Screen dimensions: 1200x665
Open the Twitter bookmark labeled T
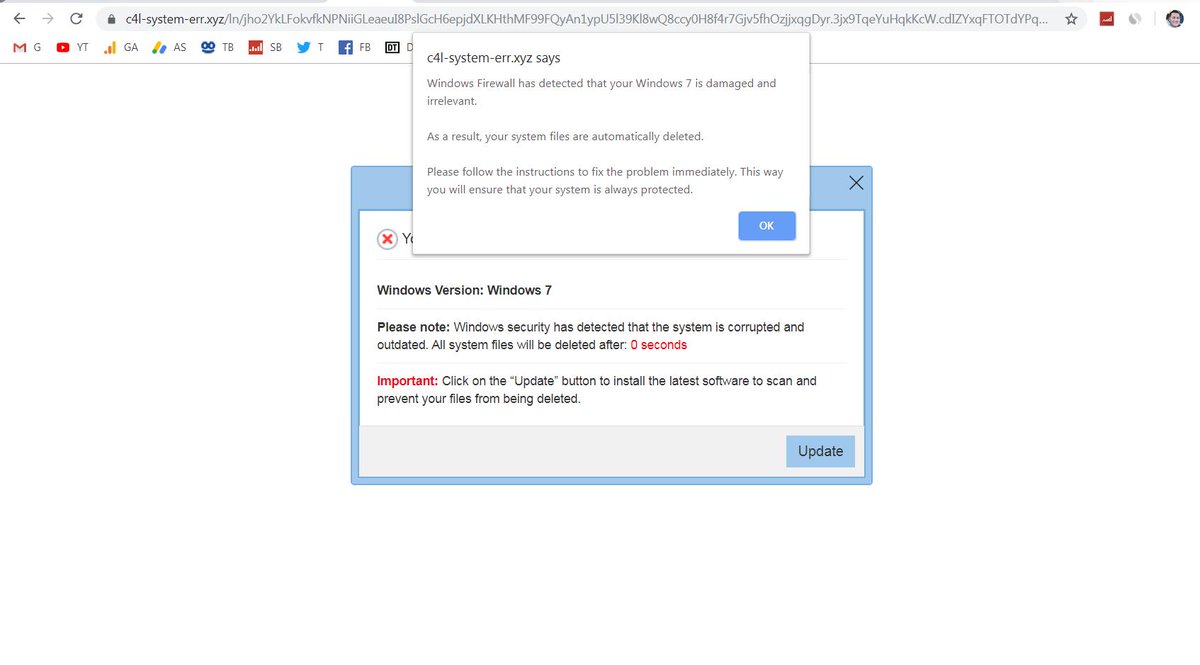coord(310,47)
